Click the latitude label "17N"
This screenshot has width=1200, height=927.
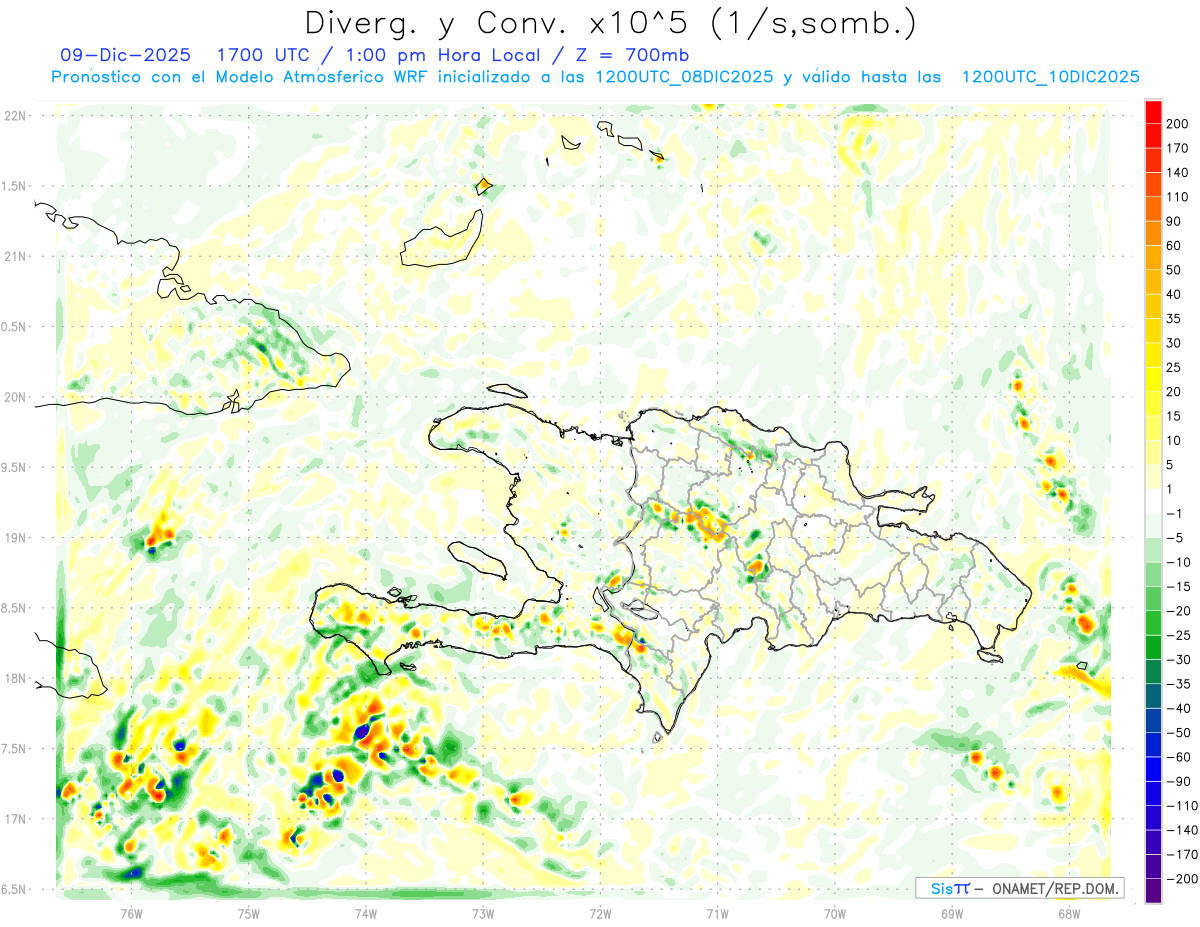16,819
